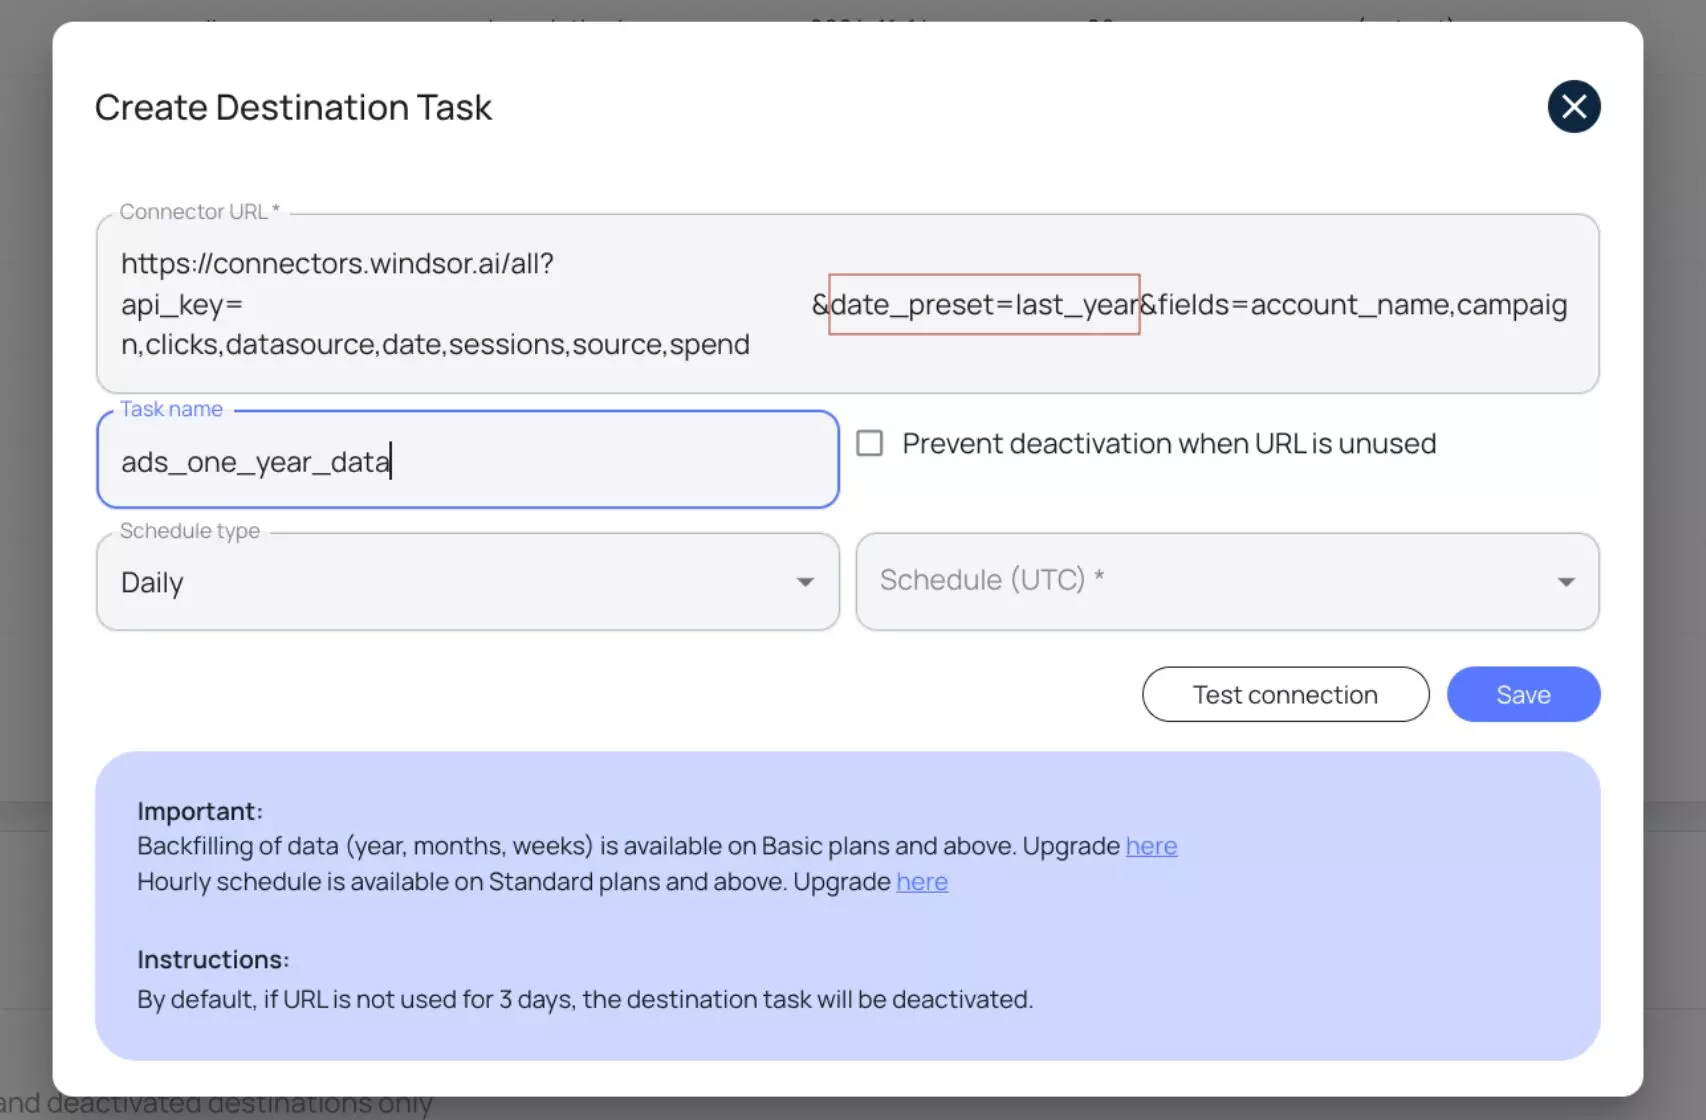Open the Basic plans upgrade here link
1706x1120 pixels.
coord(1151,846)
